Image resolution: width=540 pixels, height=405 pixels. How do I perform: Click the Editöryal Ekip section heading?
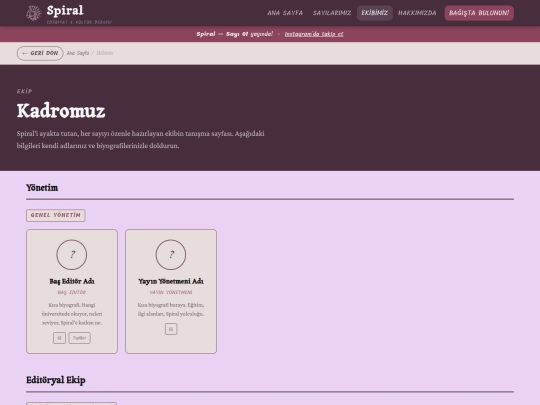(56, 380)
